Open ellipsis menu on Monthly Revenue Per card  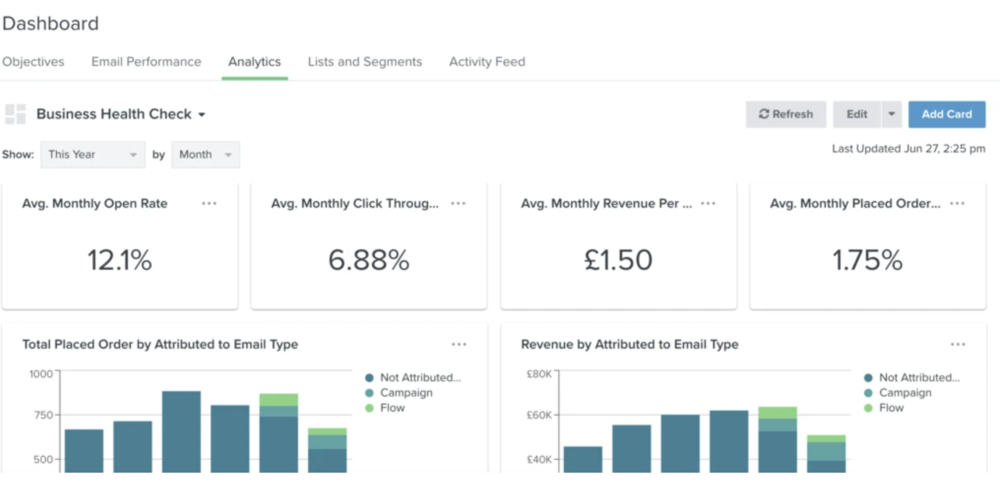click(708, 203)
